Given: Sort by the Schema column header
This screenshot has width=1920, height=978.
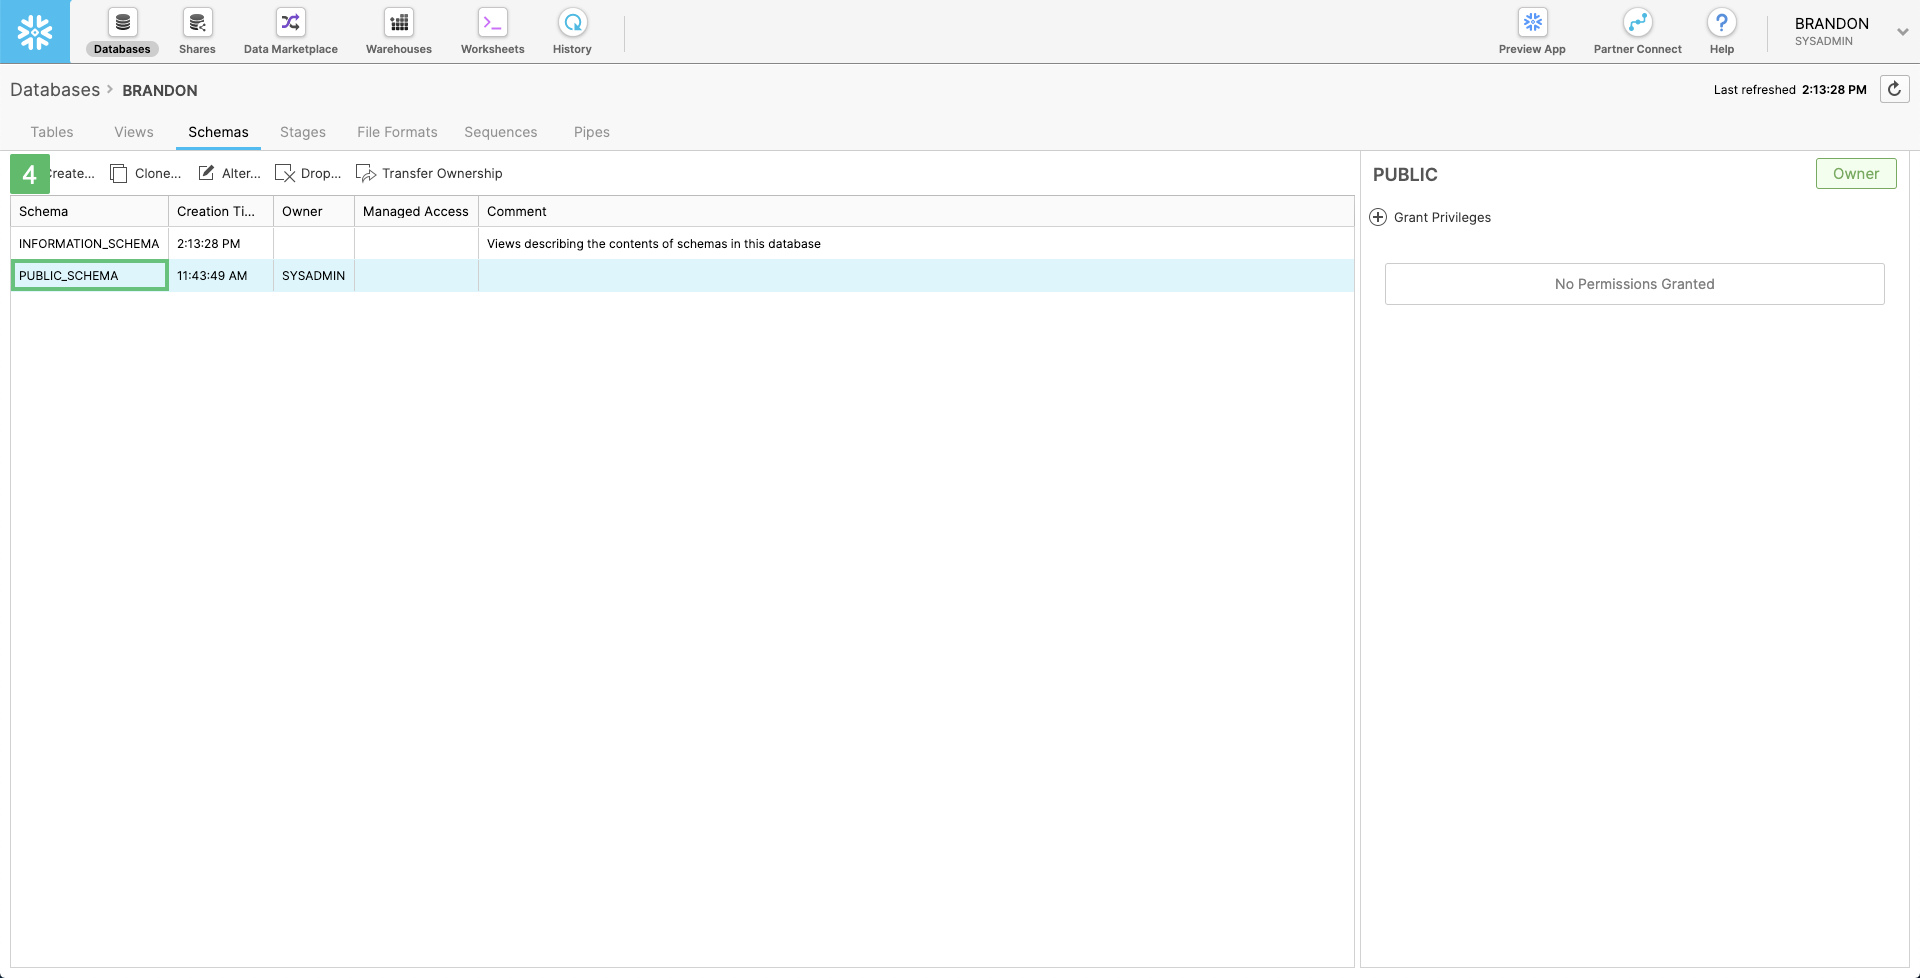Looking at the screenshot, I should click(x=90, y=211).
